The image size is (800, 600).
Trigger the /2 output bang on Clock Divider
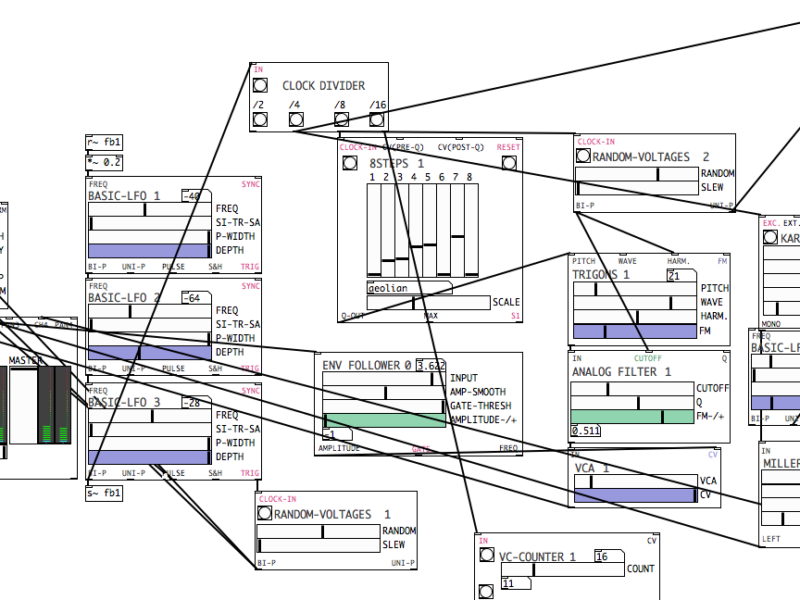pos(260,120)
